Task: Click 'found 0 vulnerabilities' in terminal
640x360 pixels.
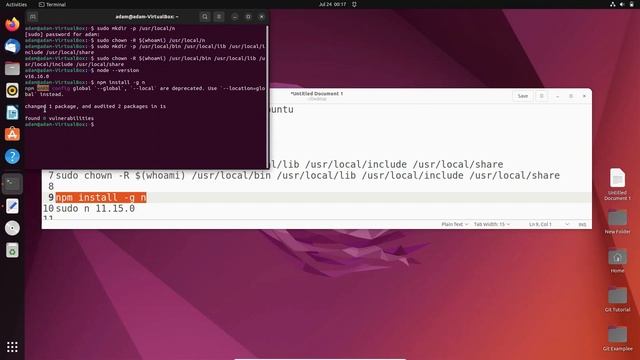Action: coord(59,118)
